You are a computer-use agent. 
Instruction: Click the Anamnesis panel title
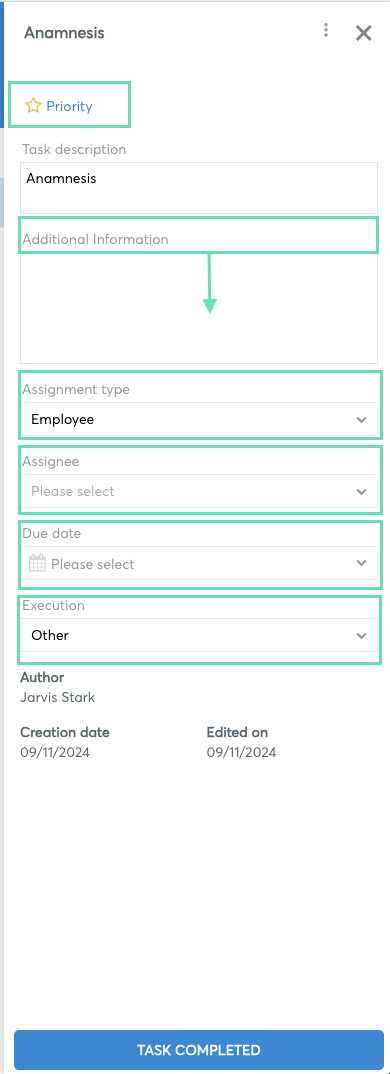coord(64,33)
